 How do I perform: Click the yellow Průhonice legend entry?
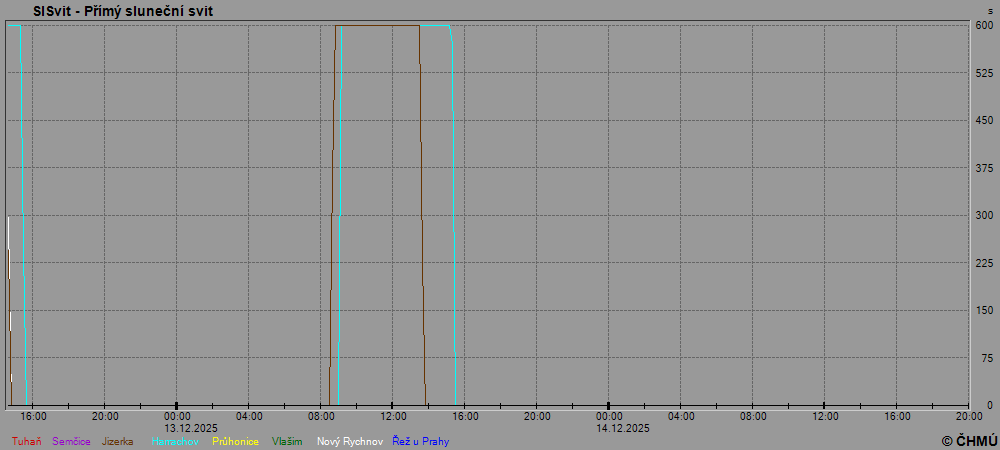235,441
